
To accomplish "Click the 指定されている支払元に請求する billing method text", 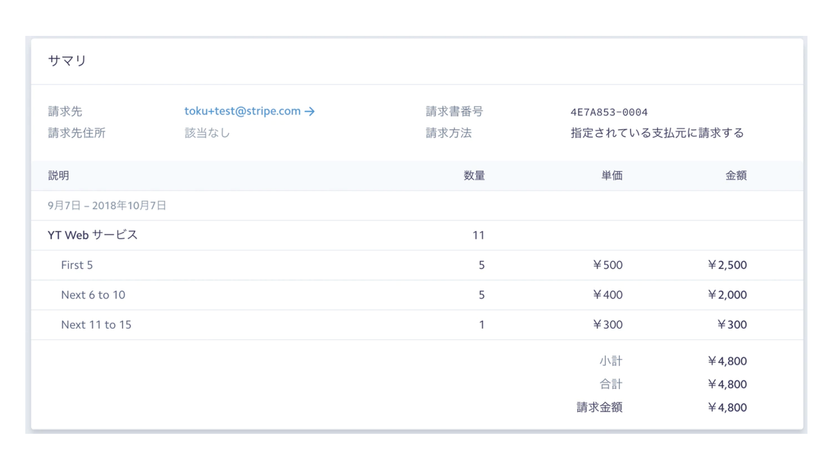I will coord(657,133).
